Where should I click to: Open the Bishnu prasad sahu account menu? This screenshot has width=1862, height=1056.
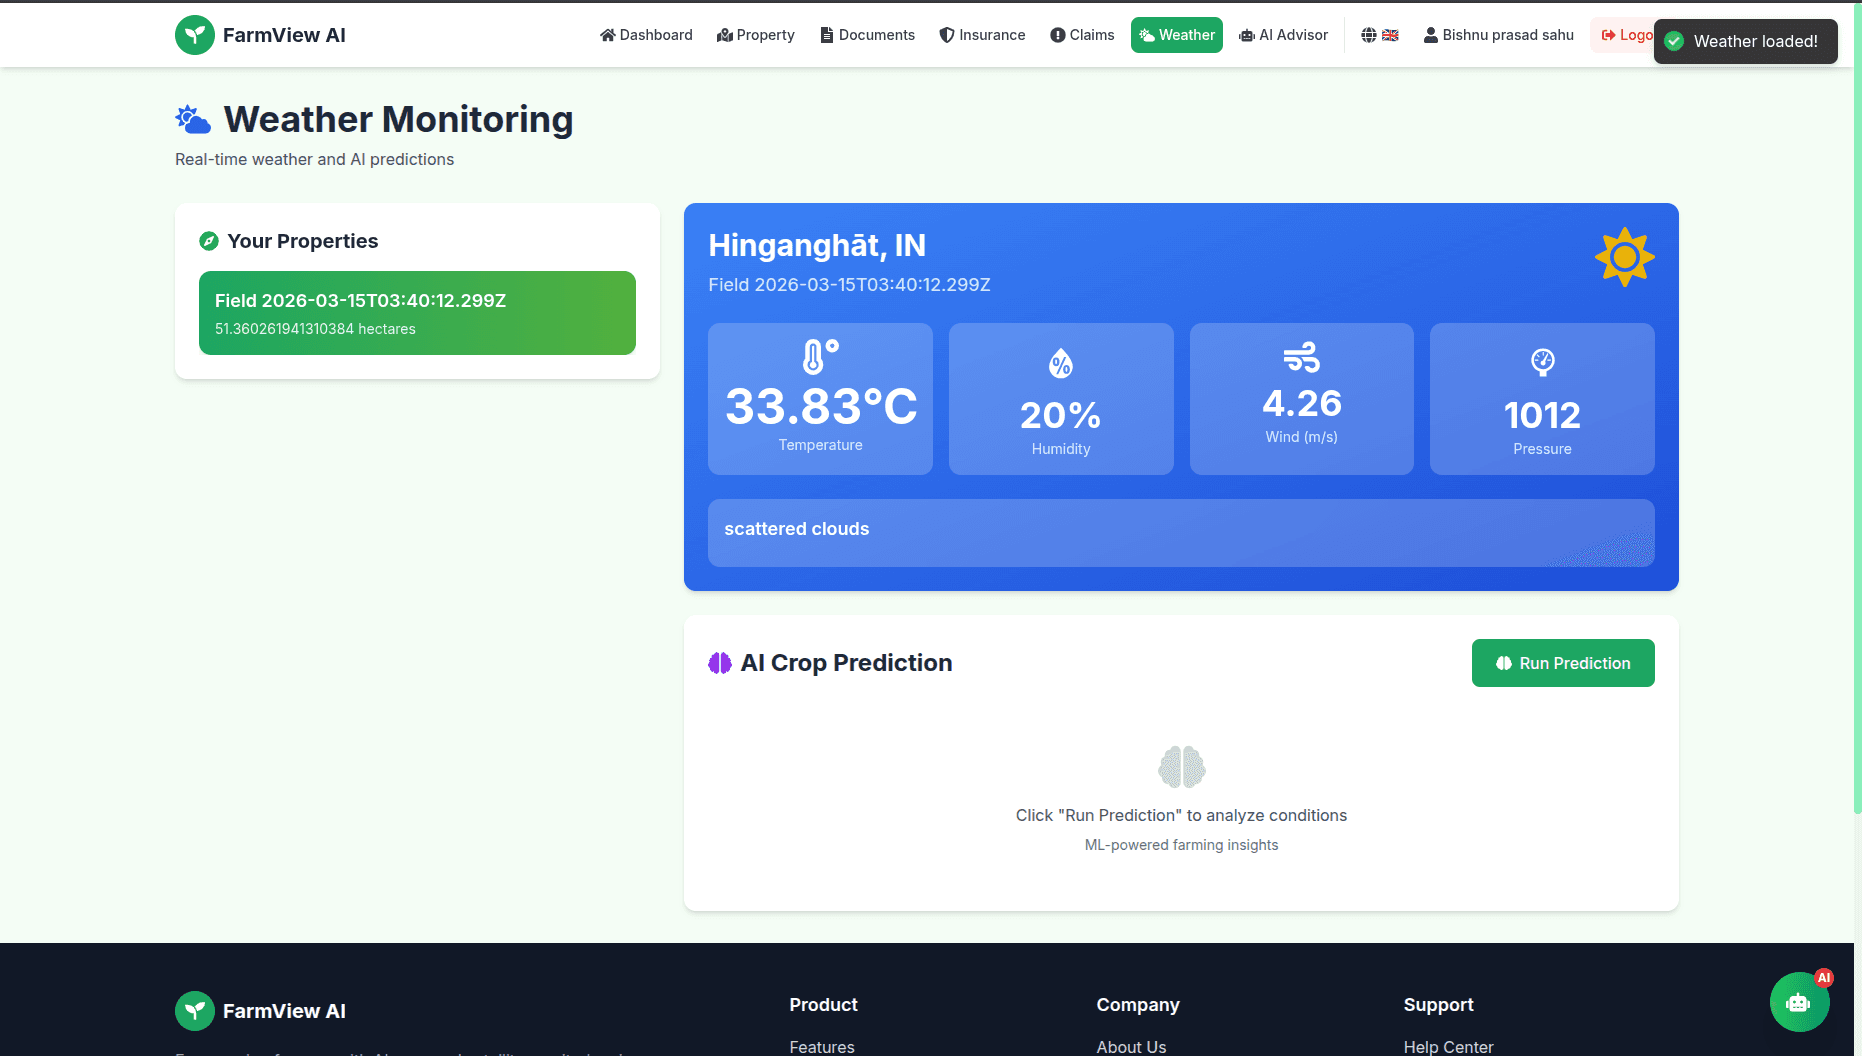[x=1498, y=35]
